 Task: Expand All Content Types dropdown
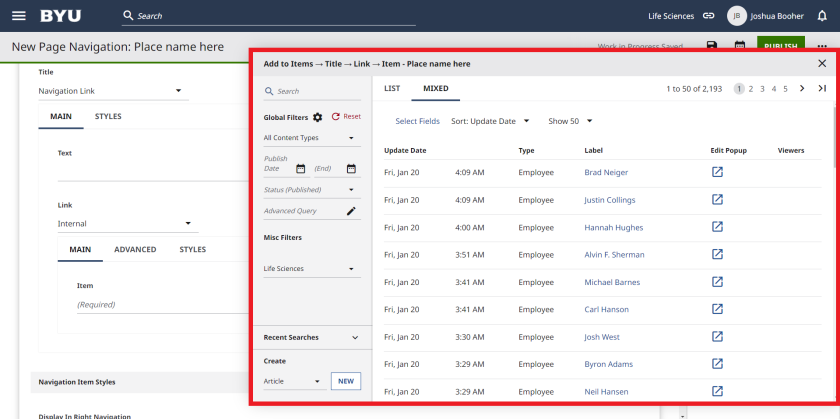(310, 138)
